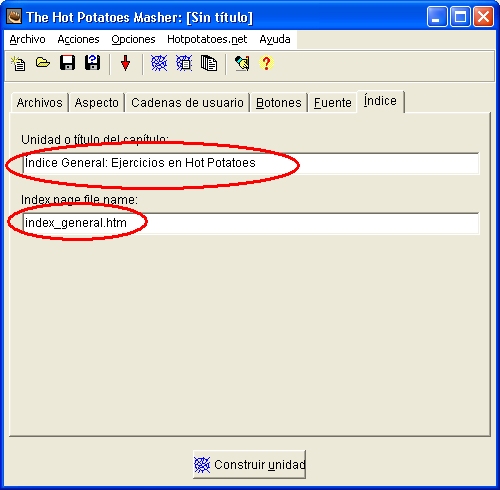
Task: Click the red question mark help icon
Action: click(266, 63)
